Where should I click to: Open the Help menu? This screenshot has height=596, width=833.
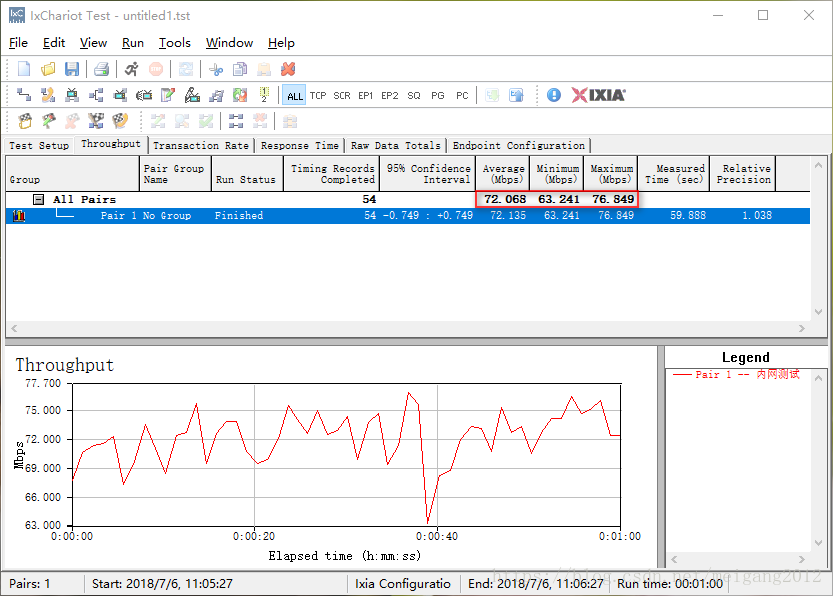[281, 43]
